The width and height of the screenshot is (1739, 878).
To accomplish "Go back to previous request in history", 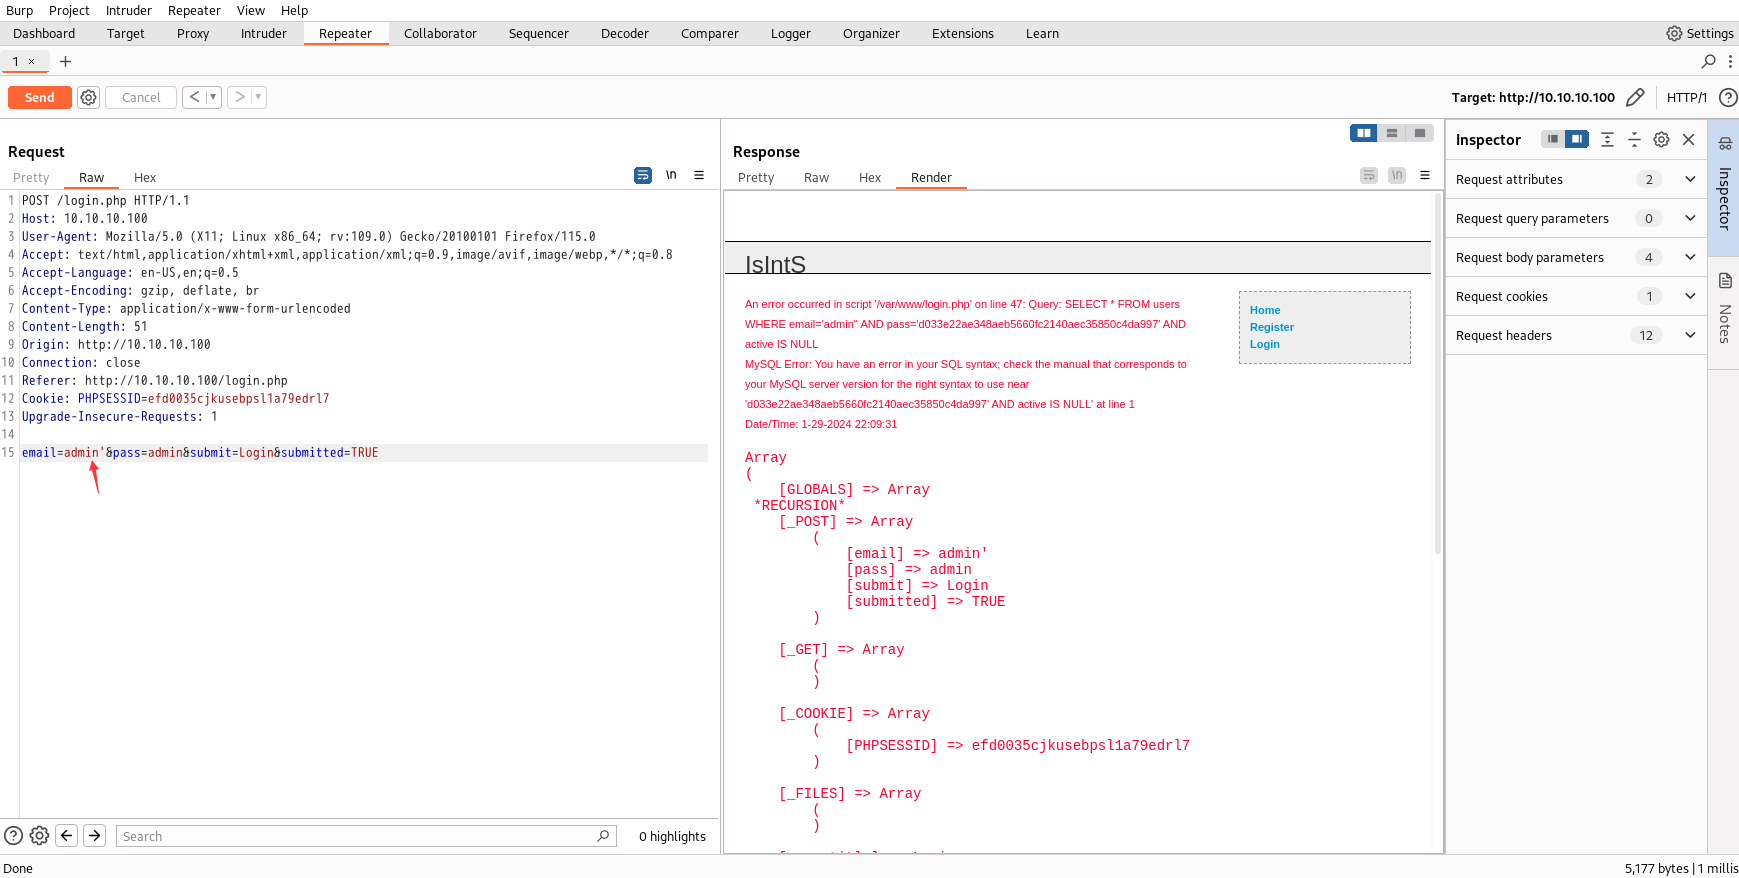I will (195, 97).
